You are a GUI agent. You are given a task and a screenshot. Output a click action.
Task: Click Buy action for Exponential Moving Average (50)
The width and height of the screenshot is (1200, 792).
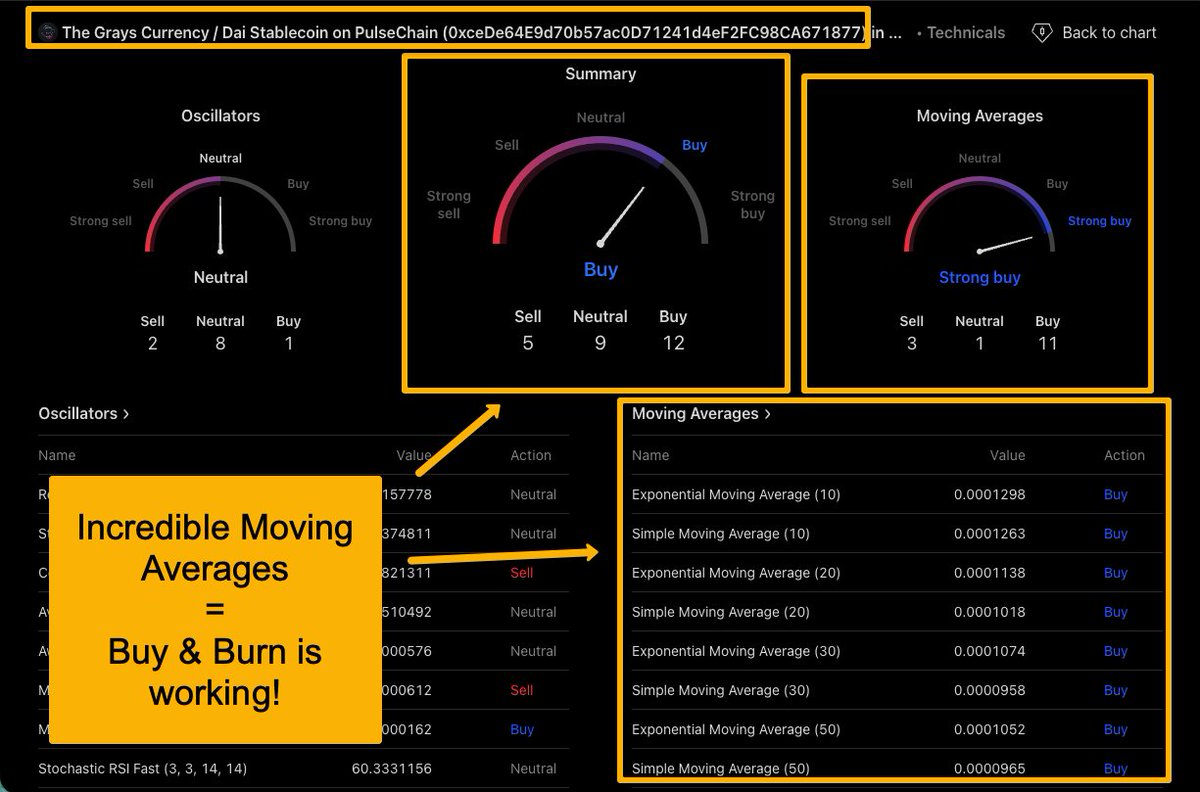point(1115,729)
